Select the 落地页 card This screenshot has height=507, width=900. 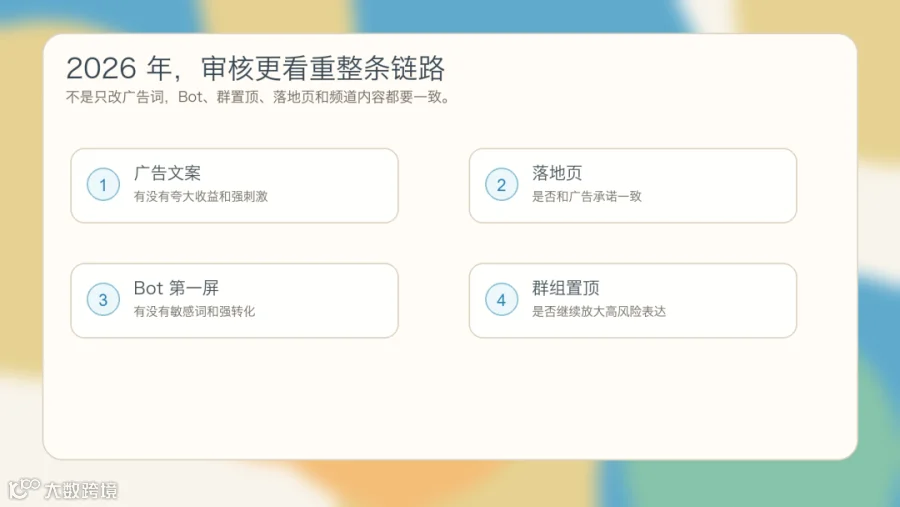633,185
